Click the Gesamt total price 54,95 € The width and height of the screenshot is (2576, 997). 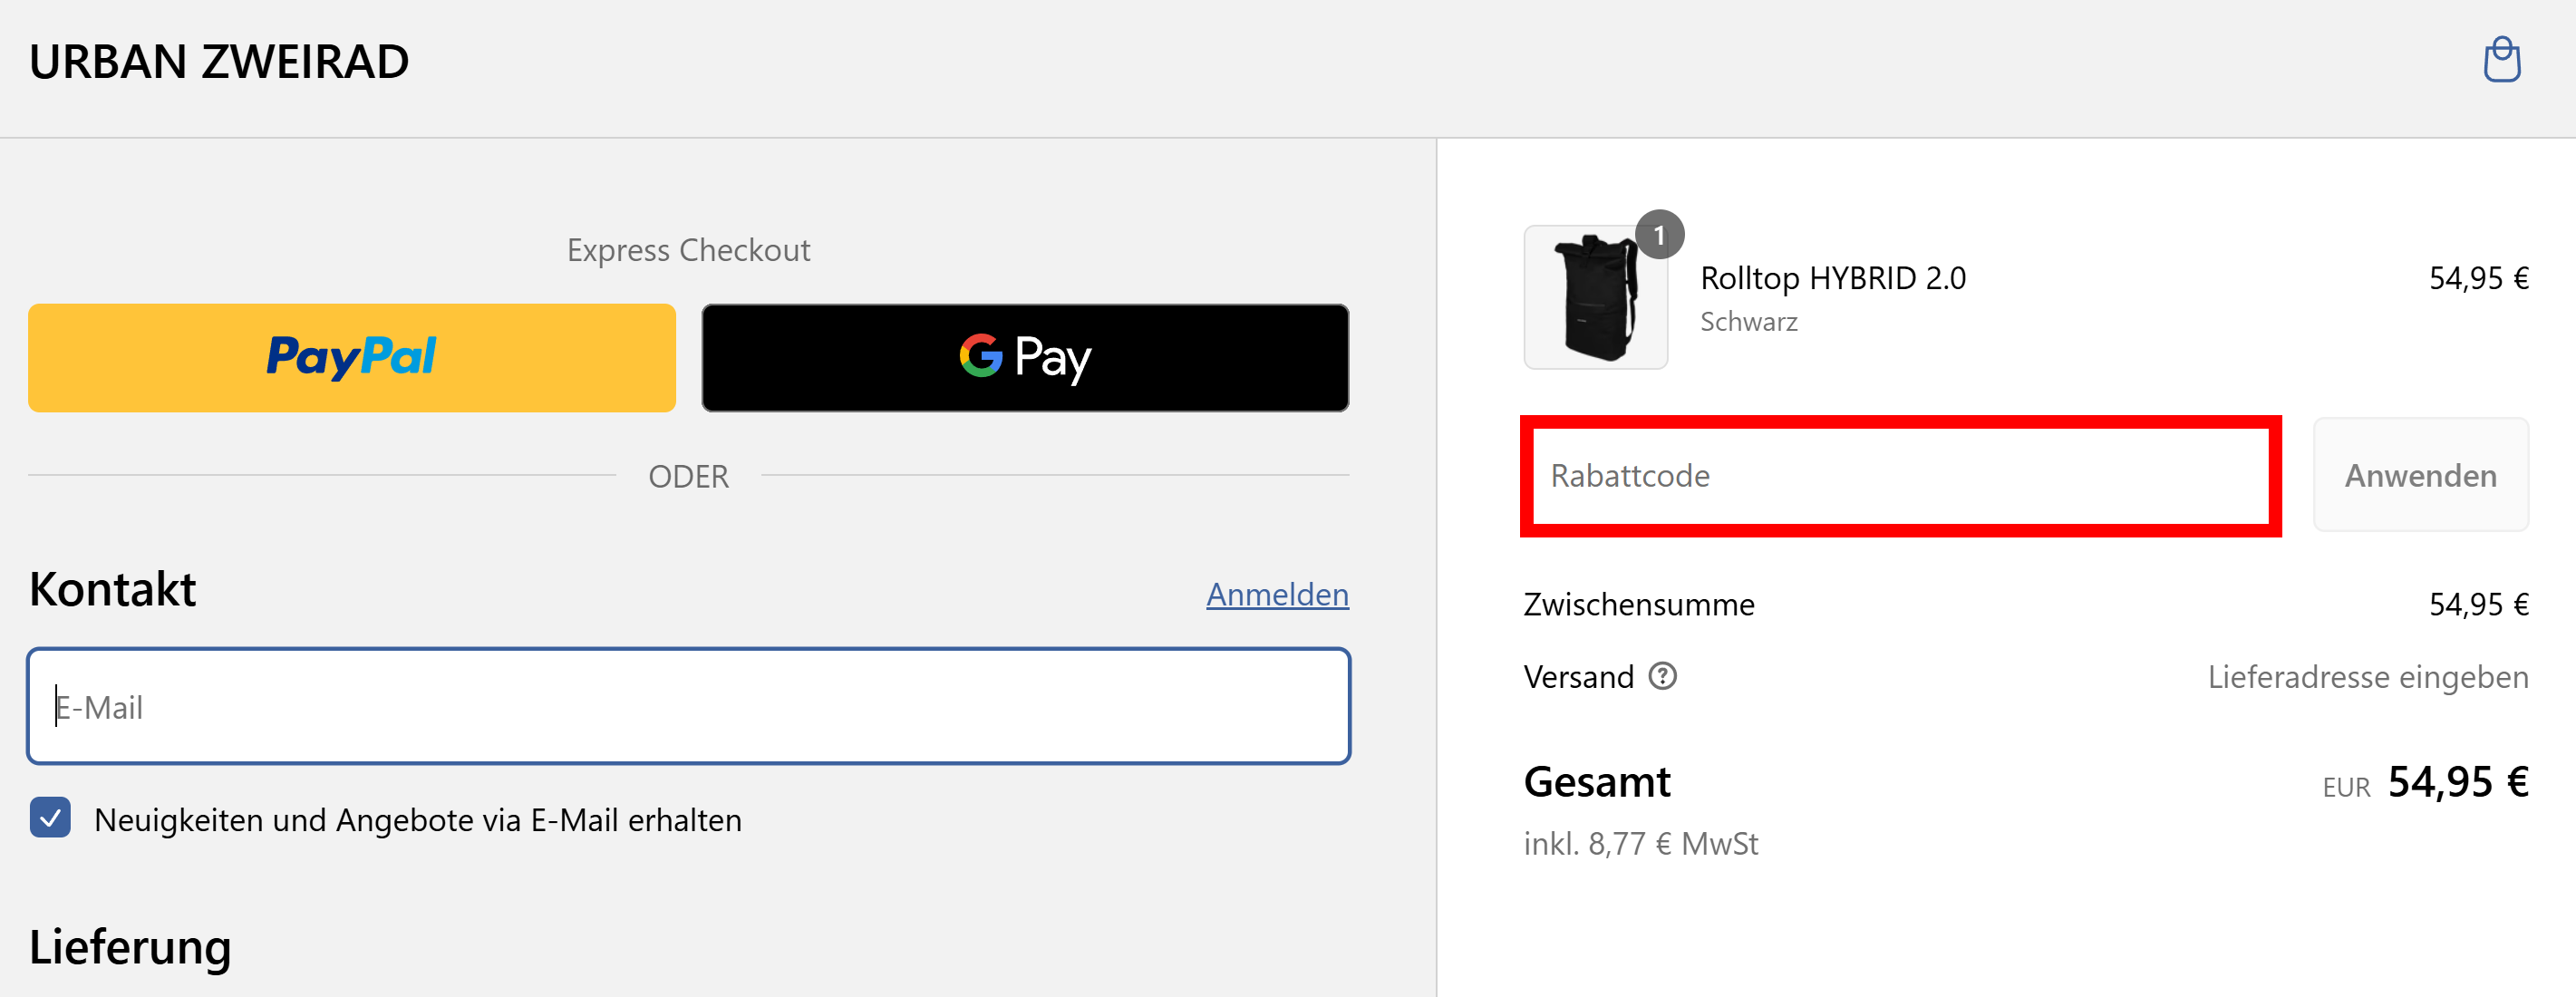click(2458, 782)
